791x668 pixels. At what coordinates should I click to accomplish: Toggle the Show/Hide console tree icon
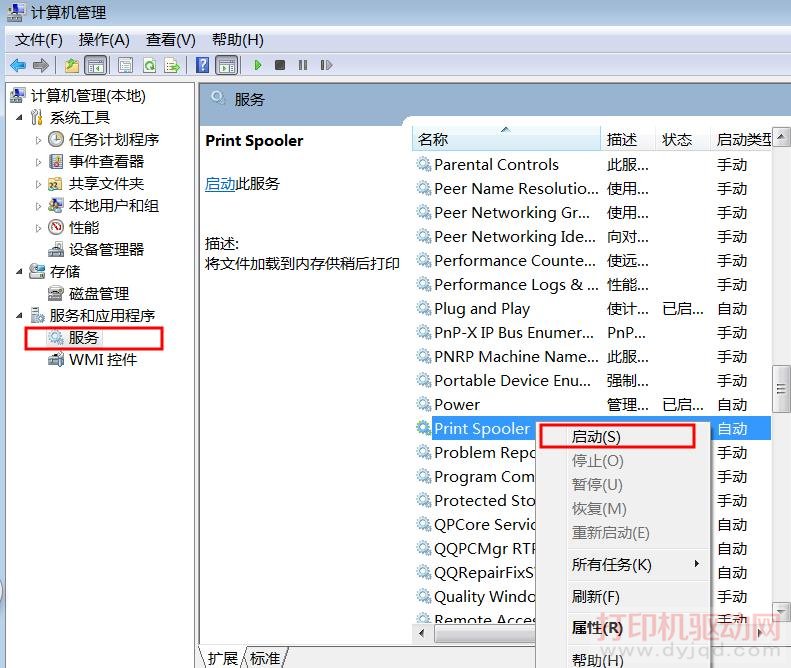[x=96, y=65]
